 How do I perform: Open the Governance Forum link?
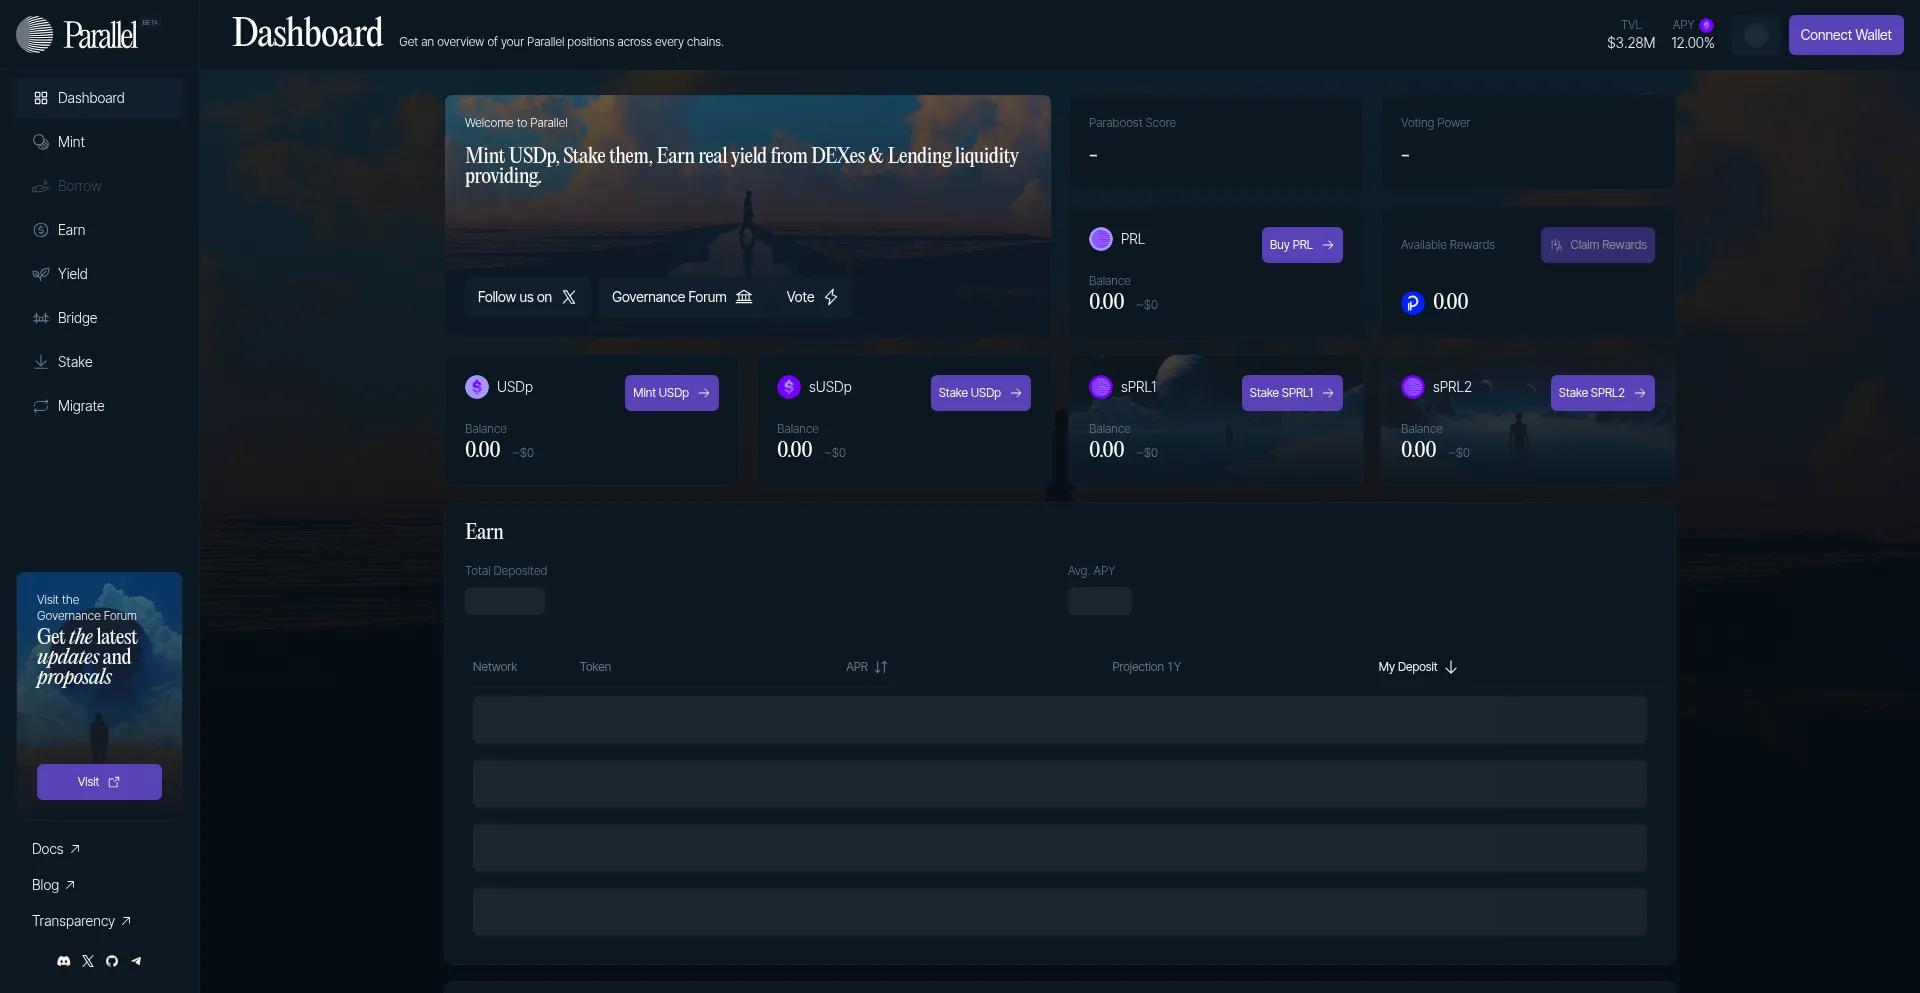(x=682, y=297)
